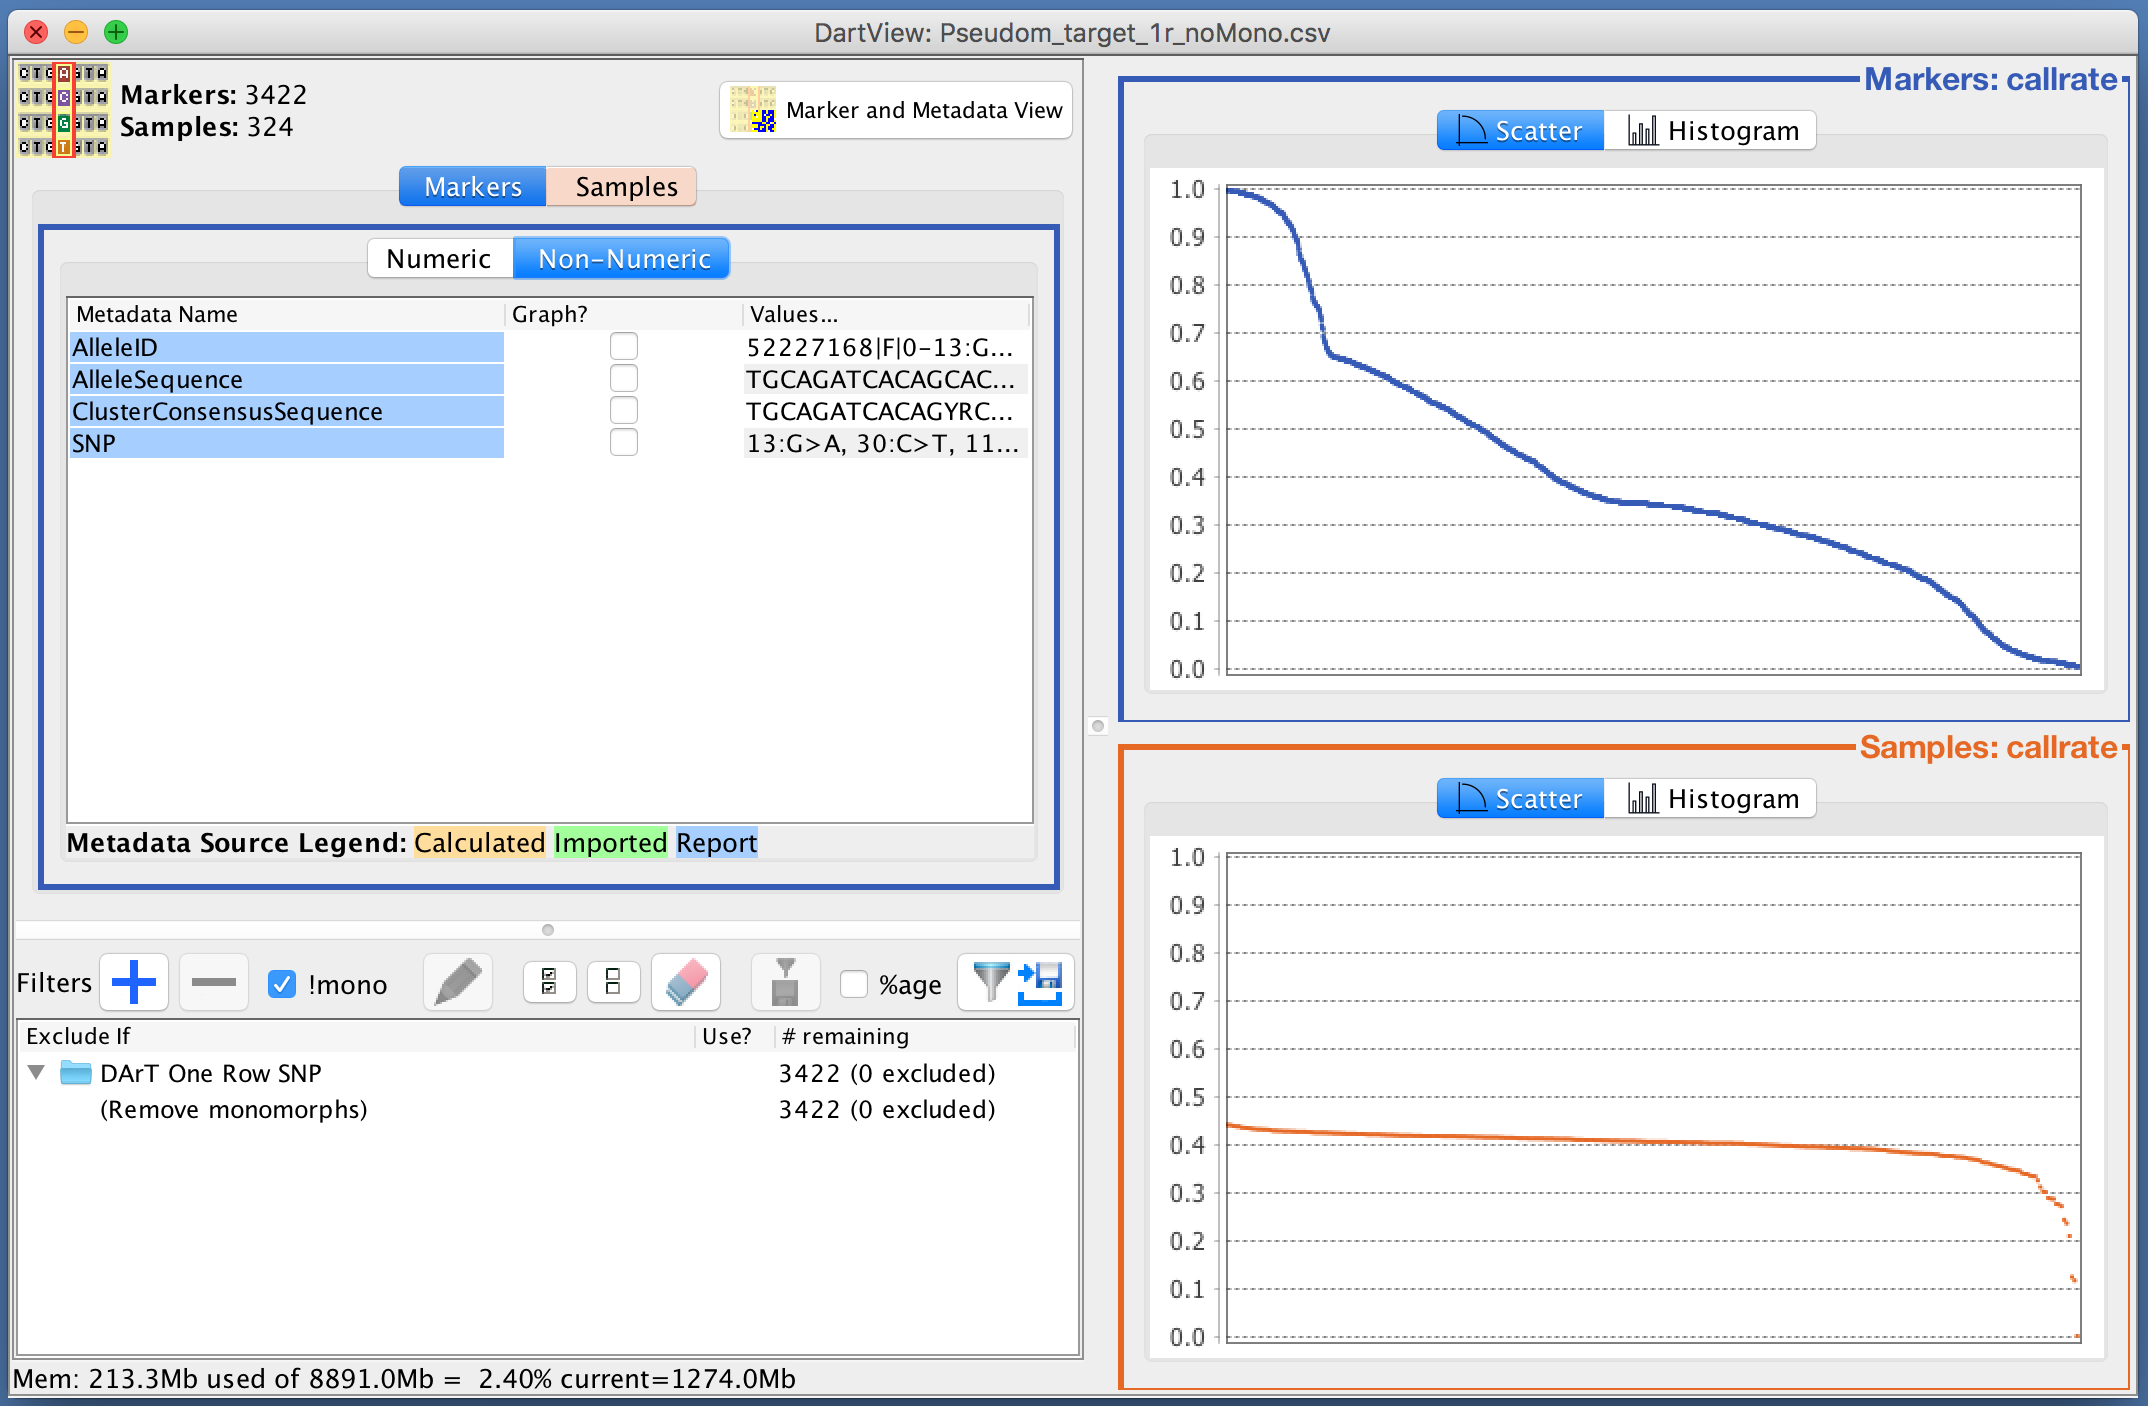Click the Use? column header
The height and width of the screenshot is (1406, 2148).
point(734,1036)
